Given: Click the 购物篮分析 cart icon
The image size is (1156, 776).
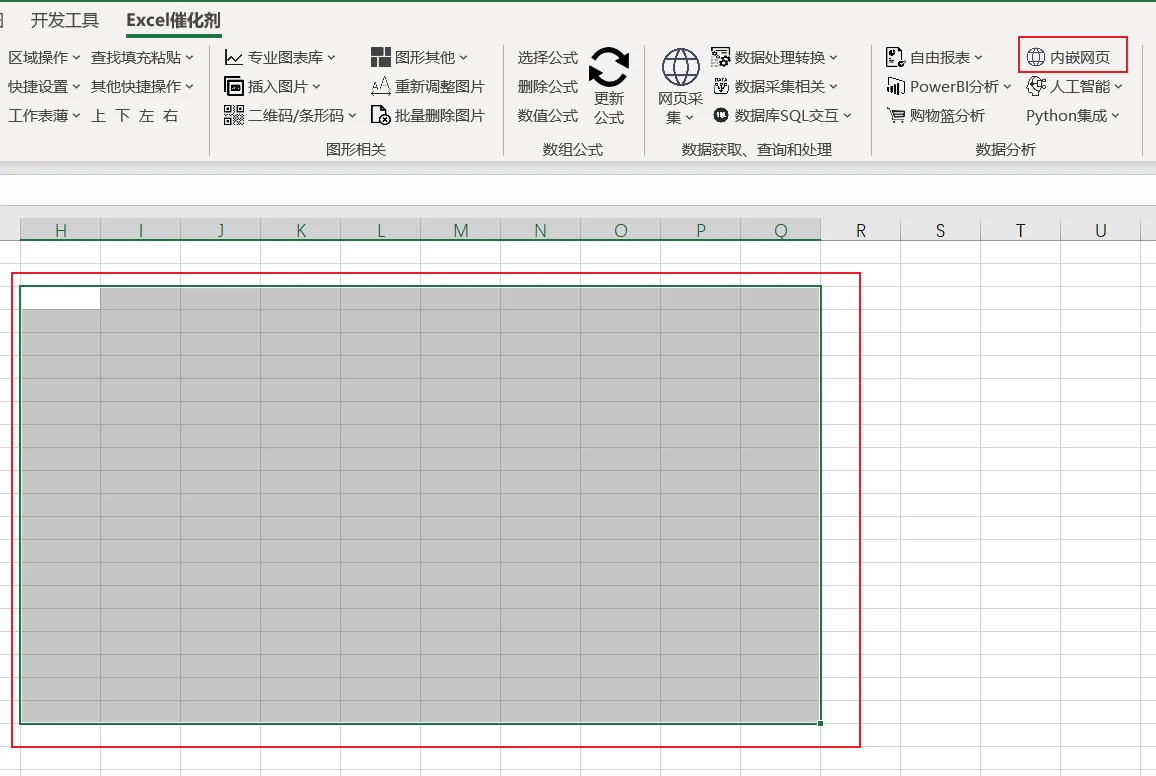Looking at the screenshot, I should pos(896,115).
